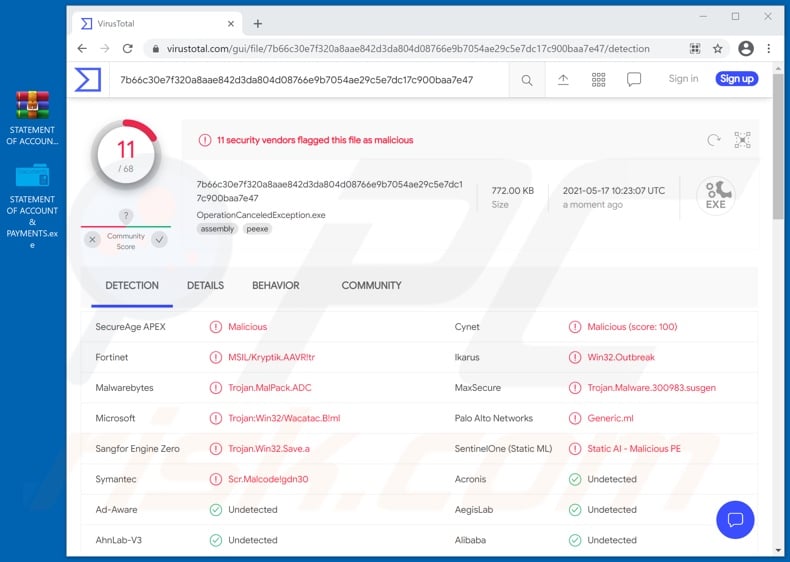
Task: Click the checkmark icon beside Acronis Undetected
Action: 575,479
